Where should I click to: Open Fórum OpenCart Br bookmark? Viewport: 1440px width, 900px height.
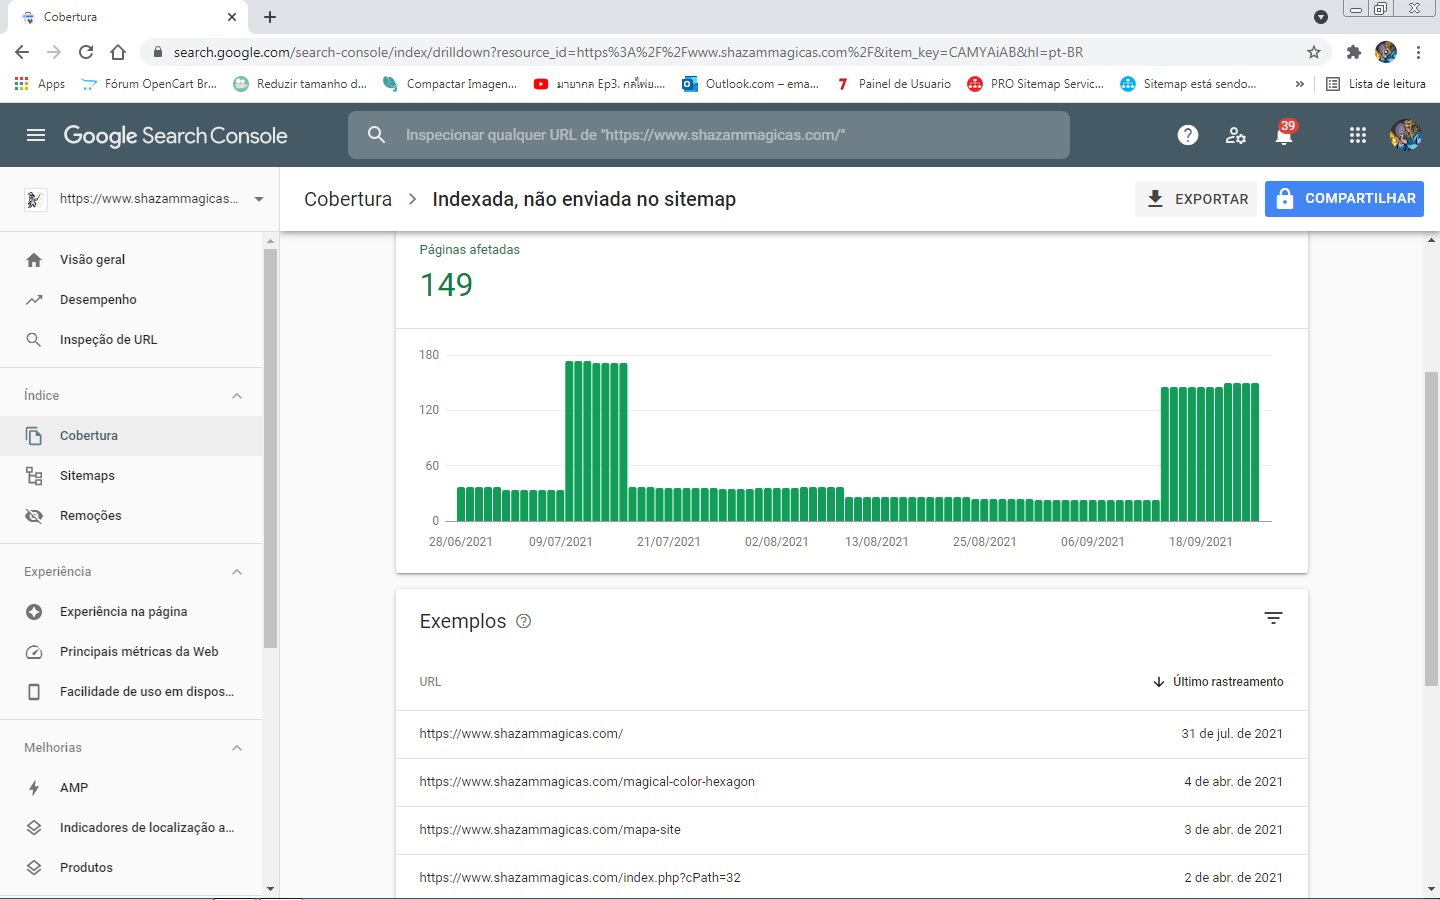coord(149,84)
